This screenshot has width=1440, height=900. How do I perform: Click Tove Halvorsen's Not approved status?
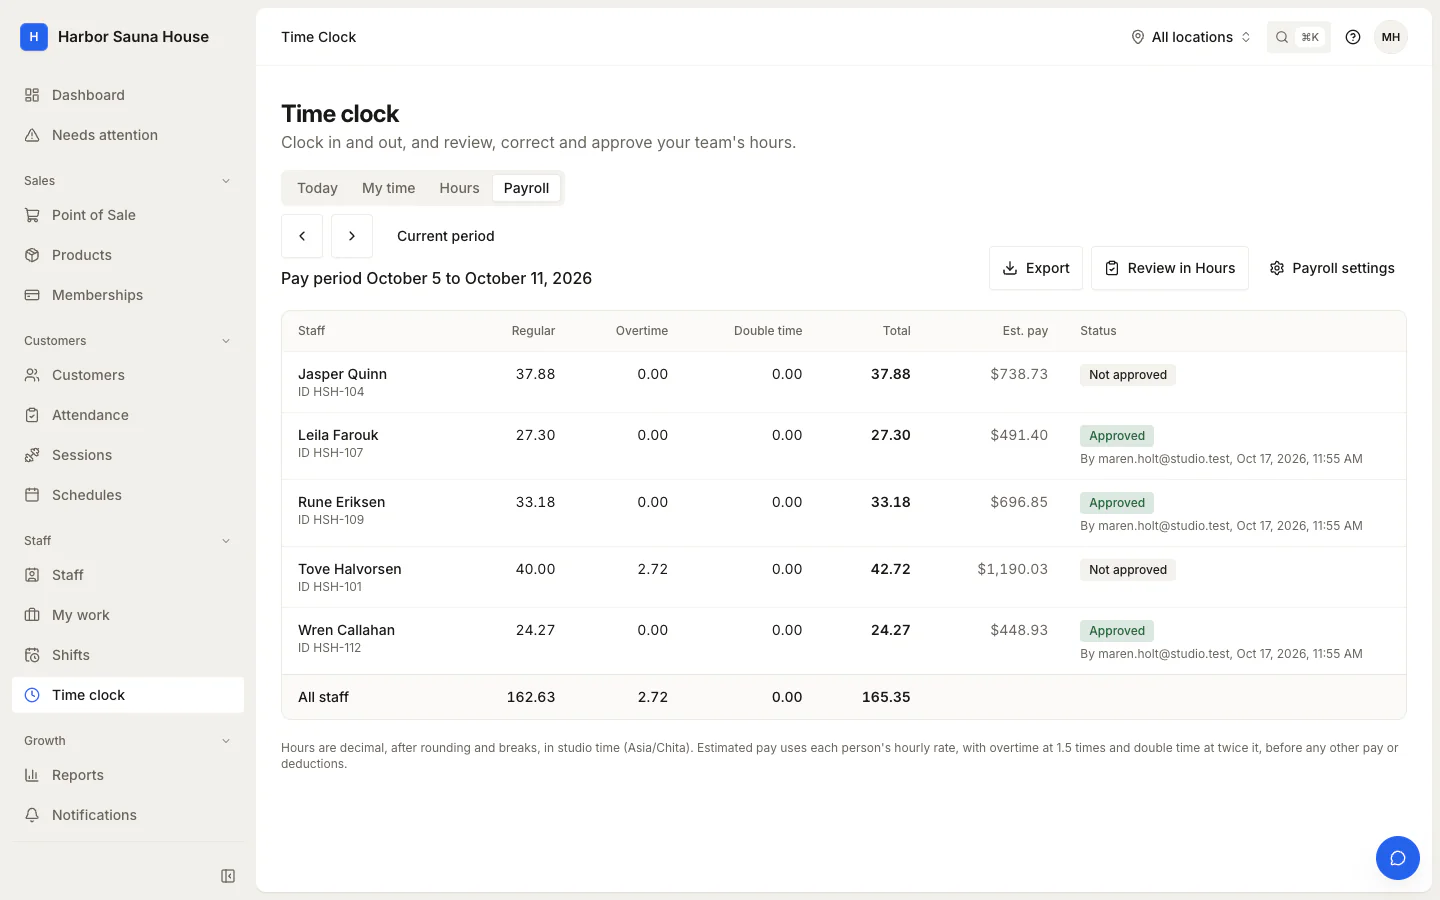pyautogui.click(x=1128, y=570)
